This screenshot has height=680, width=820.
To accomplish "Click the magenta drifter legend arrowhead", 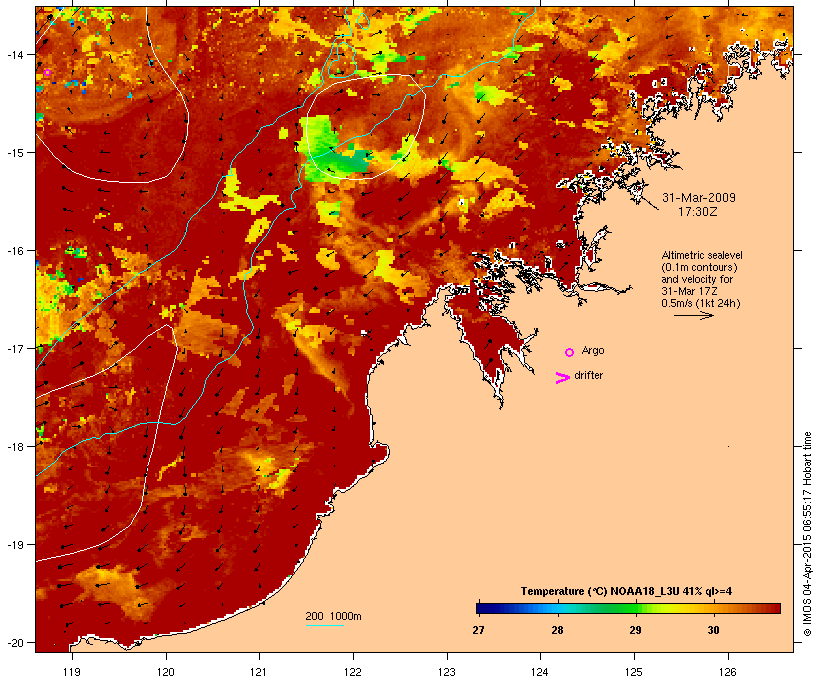I will coord(563,378).
